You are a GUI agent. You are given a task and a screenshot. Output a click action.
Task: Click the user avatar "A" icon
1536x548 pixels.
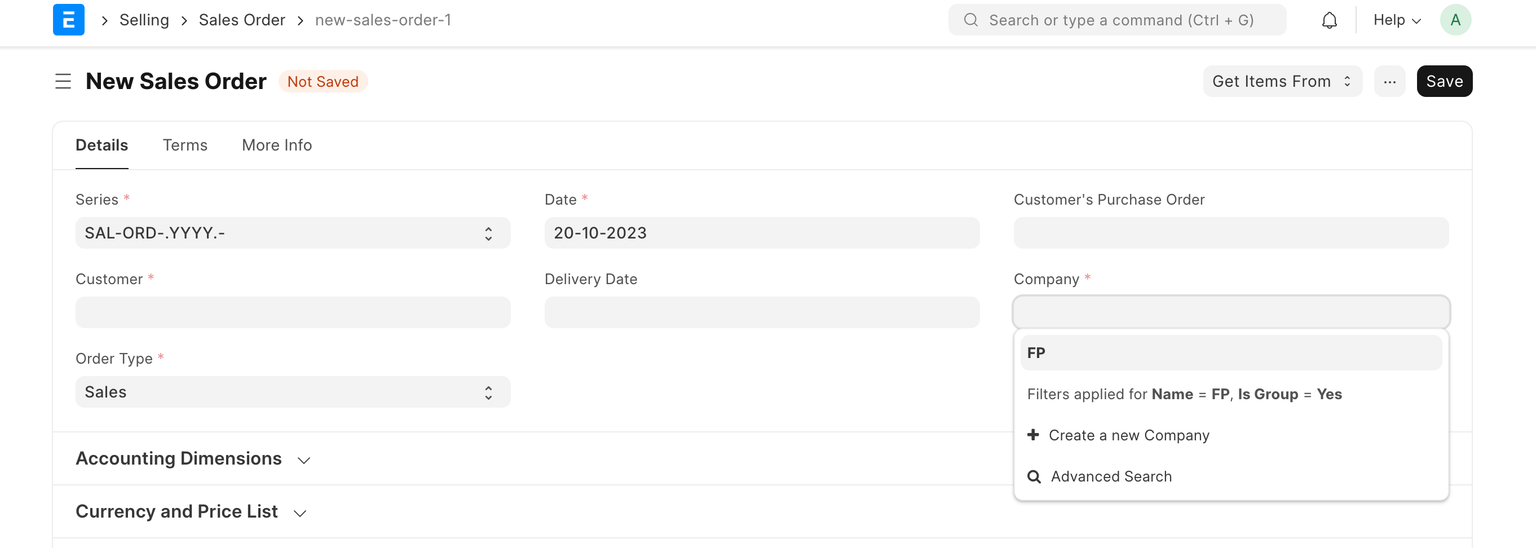coord(1455,20)
